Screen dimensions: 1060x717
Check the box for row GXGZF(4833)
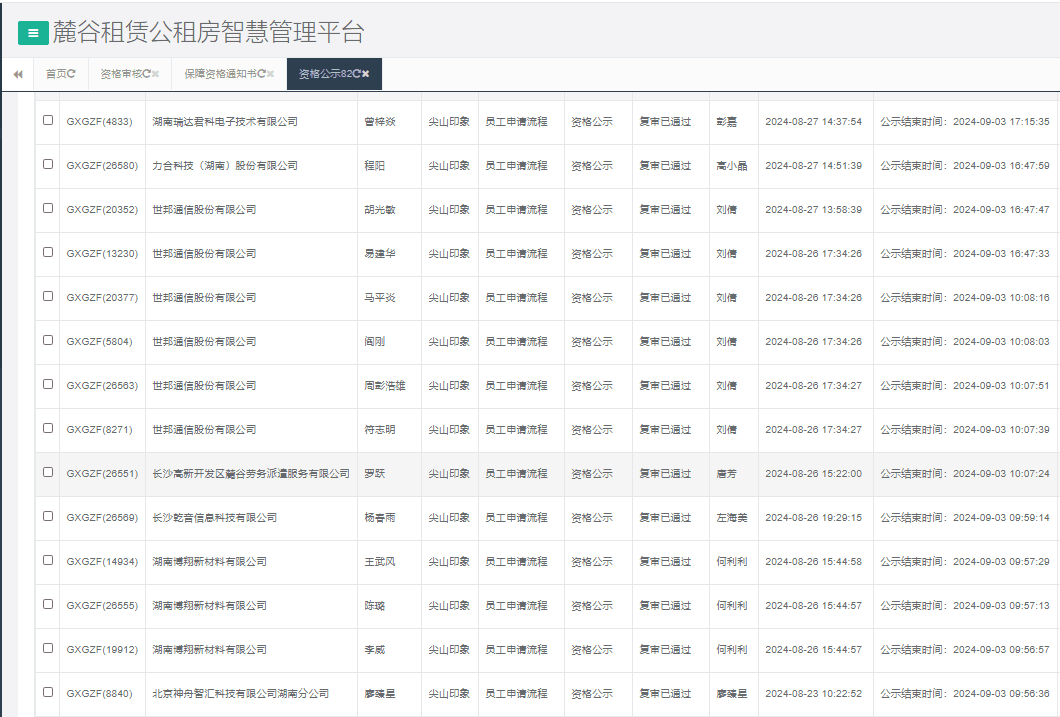(x=48, y=120)
